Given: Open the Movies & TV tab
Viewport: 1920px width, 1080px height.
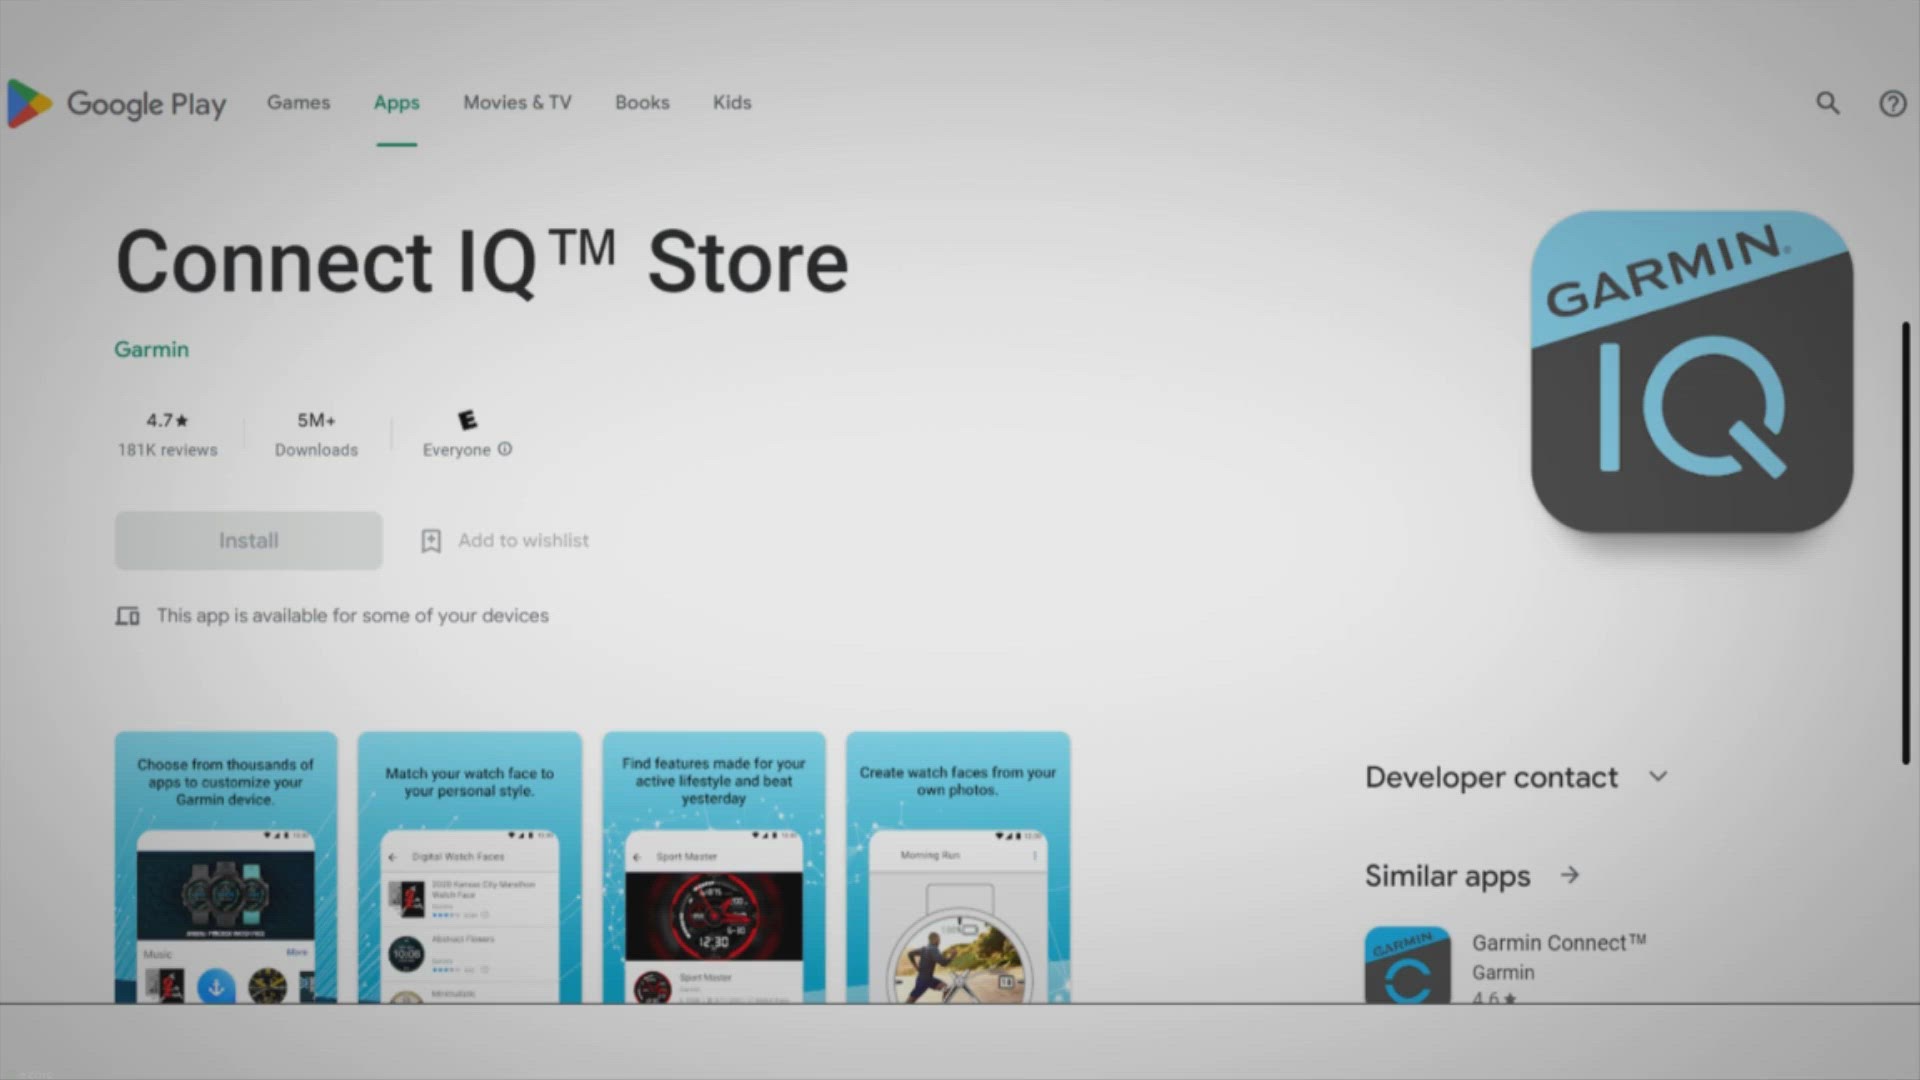Looking at the screenshot, I should (517, 103).
